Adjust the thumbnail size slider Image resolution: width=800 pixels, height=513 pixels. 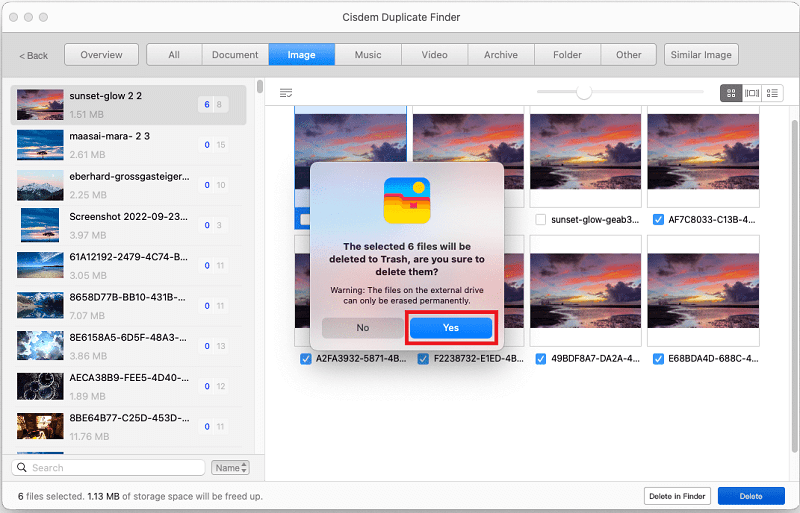pyautogui.click(x=584, y=92)
